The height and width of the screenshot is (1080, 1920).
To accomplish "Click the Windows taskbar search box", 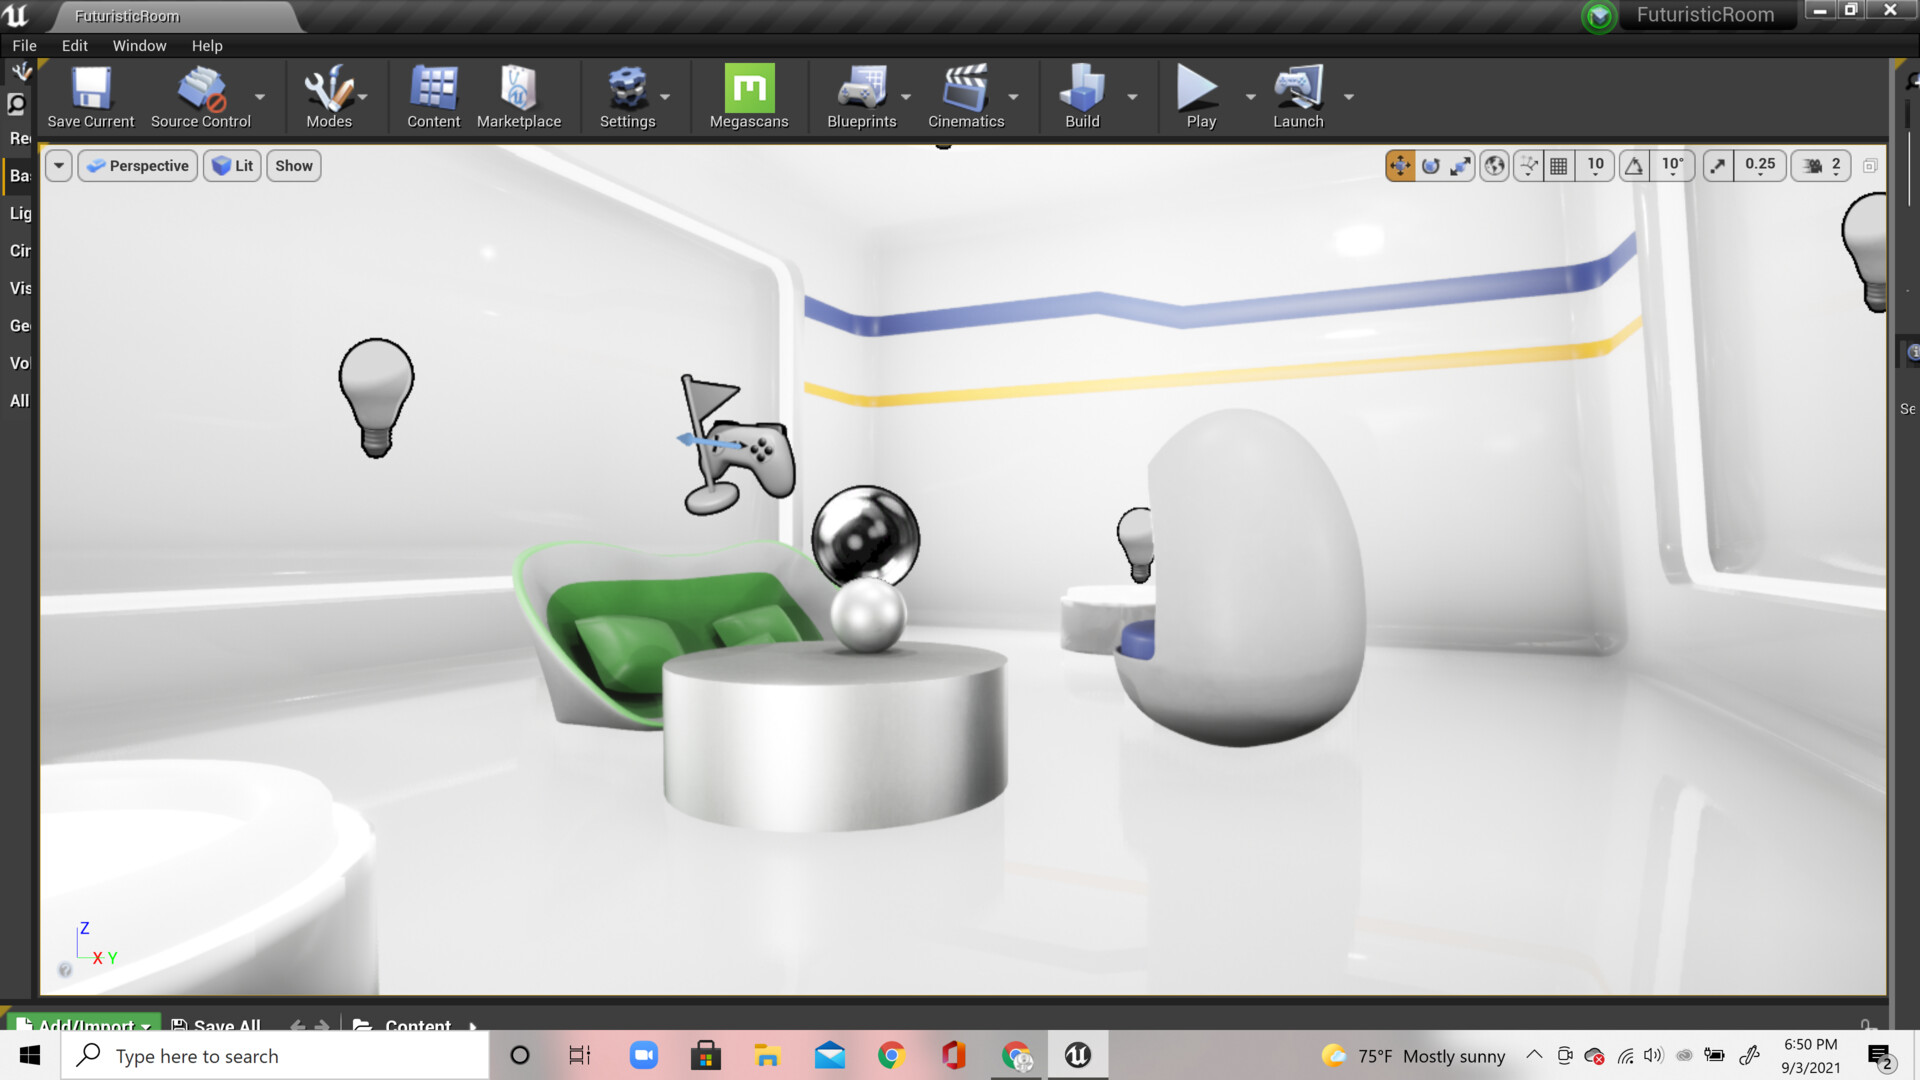I will (275, 1056).
